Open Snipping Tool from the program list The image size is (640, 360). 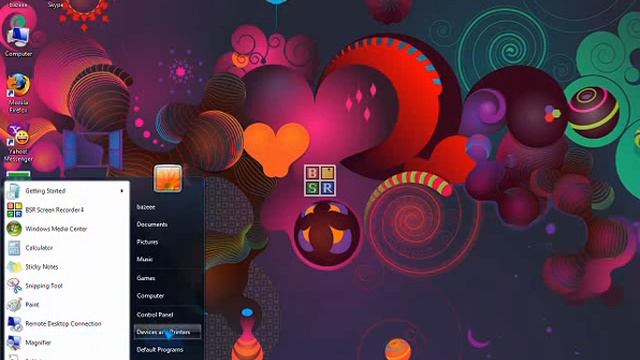coord(66,286)
